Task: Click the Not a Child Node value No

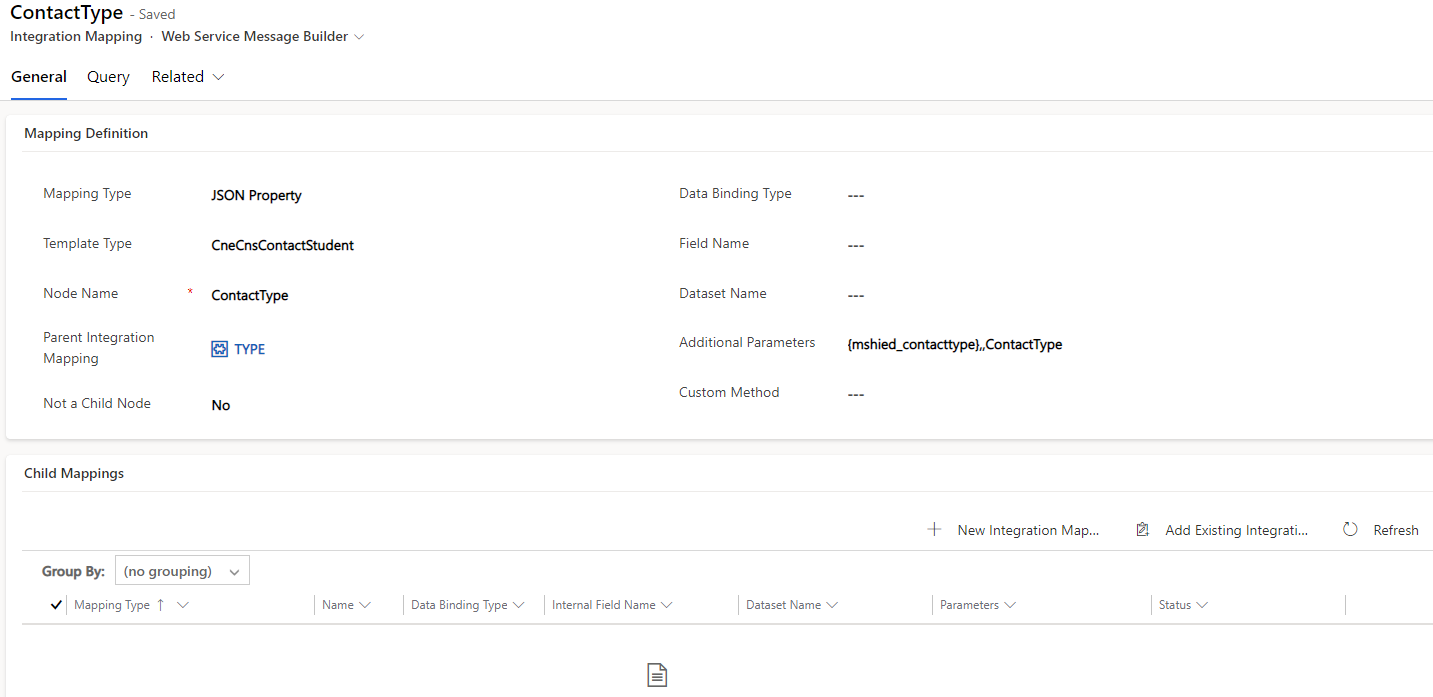Action: [221, 405]
